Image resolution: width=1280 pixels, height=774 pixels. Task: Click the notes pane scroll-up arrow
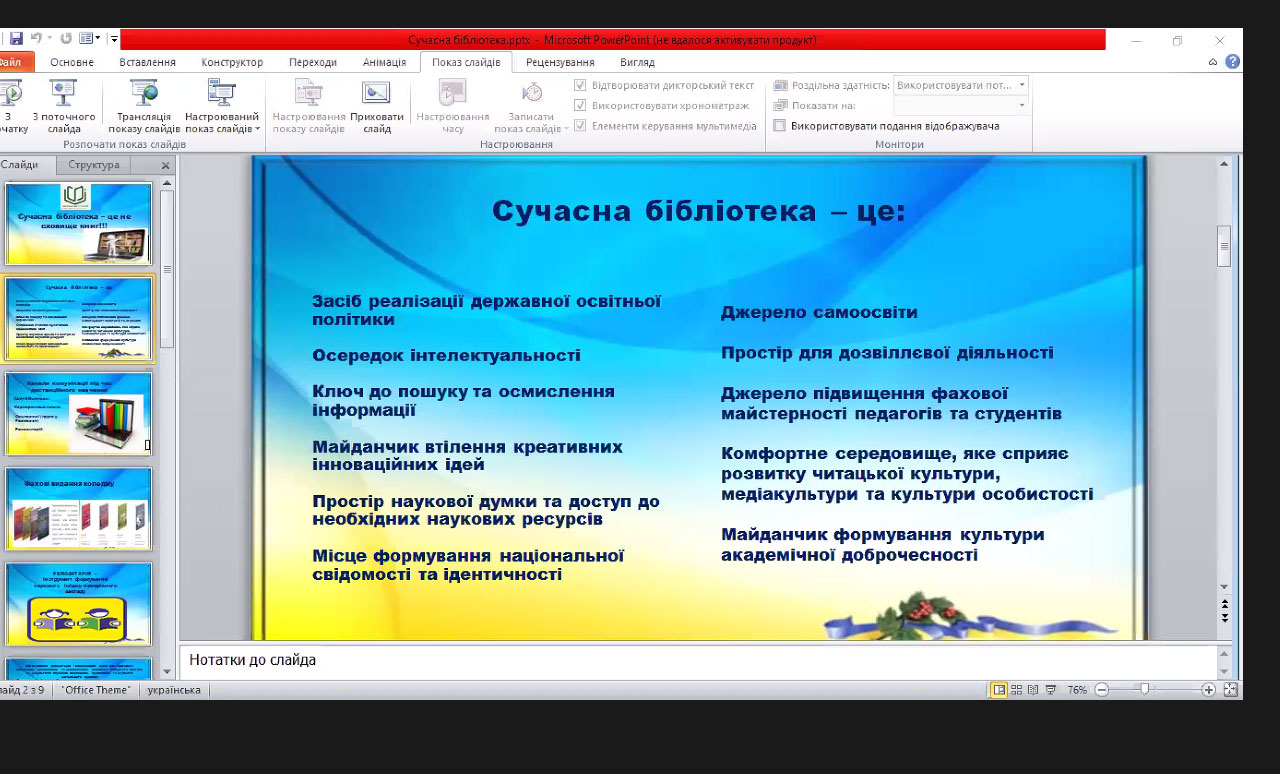(x=1224, y=653)
